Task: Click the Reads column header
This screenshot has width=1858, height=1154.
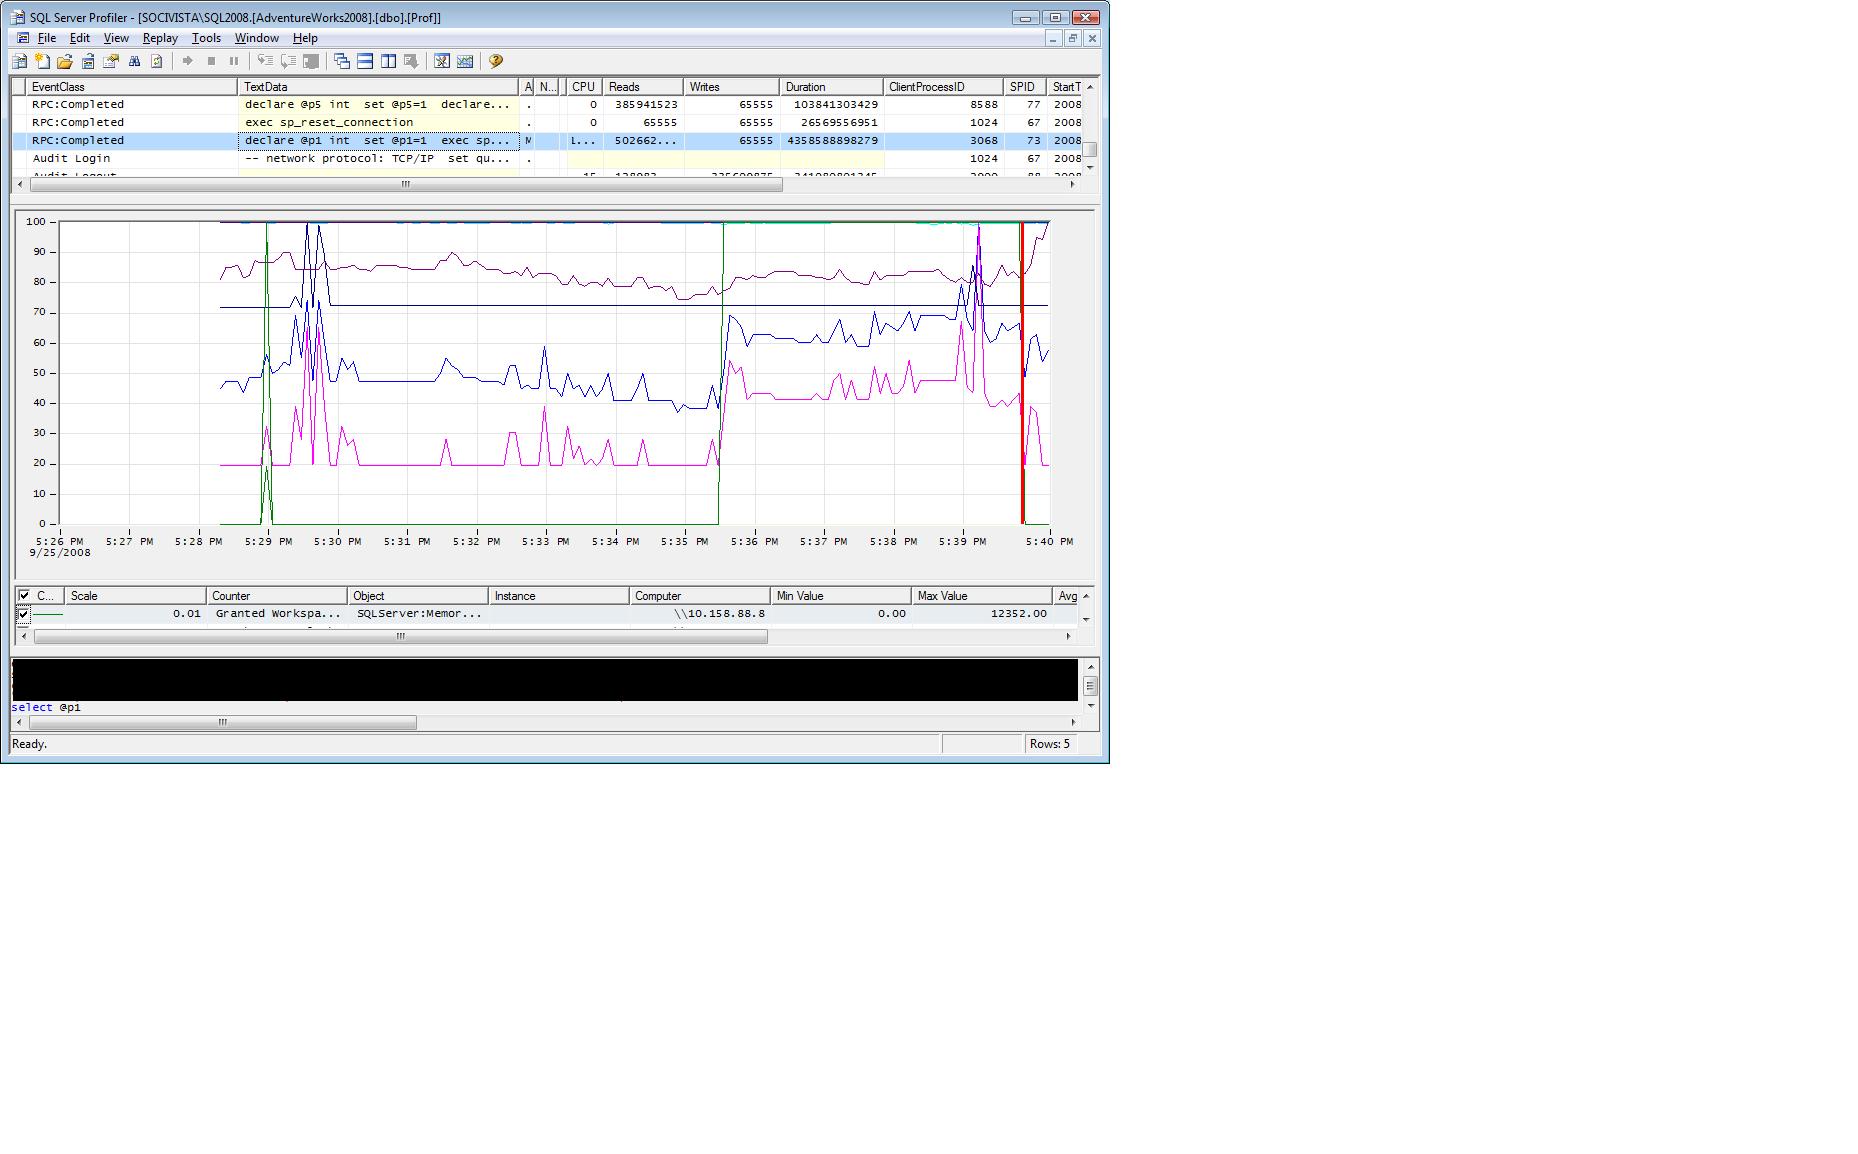Action: 643,87
